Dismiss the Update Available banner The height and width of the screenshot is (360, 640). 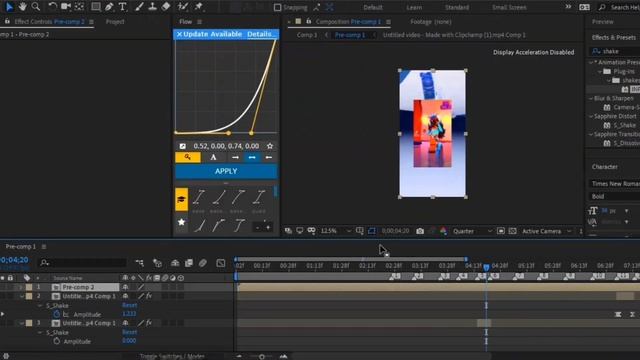tap(179, 34)
